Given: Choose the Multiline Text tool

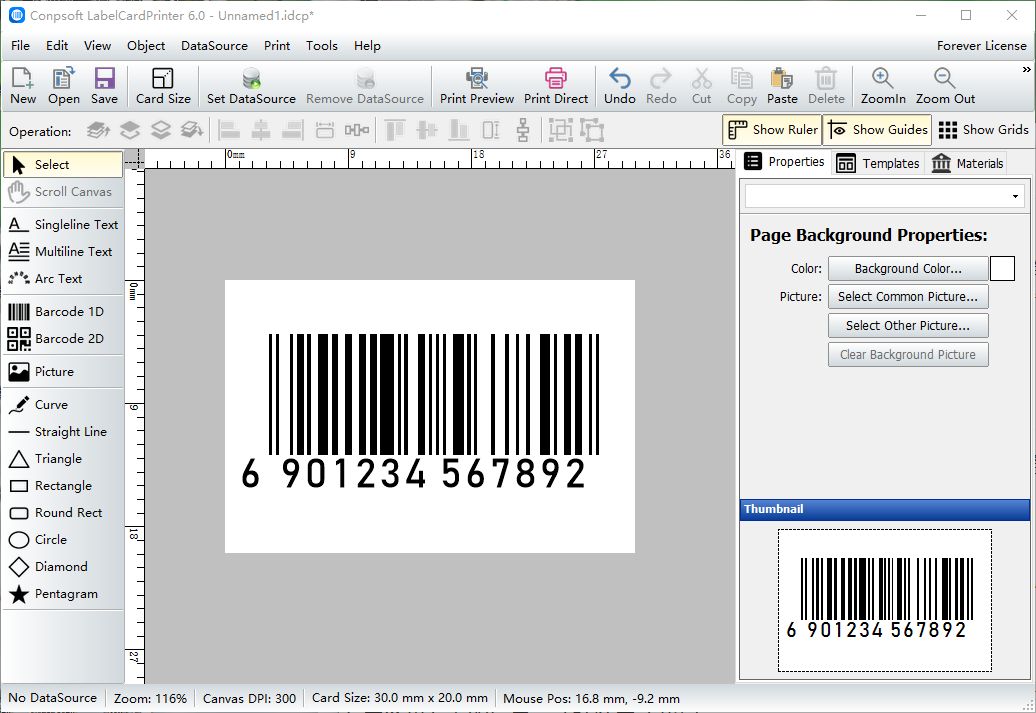Looking at the screenshot, I should [x=63, y=252].
